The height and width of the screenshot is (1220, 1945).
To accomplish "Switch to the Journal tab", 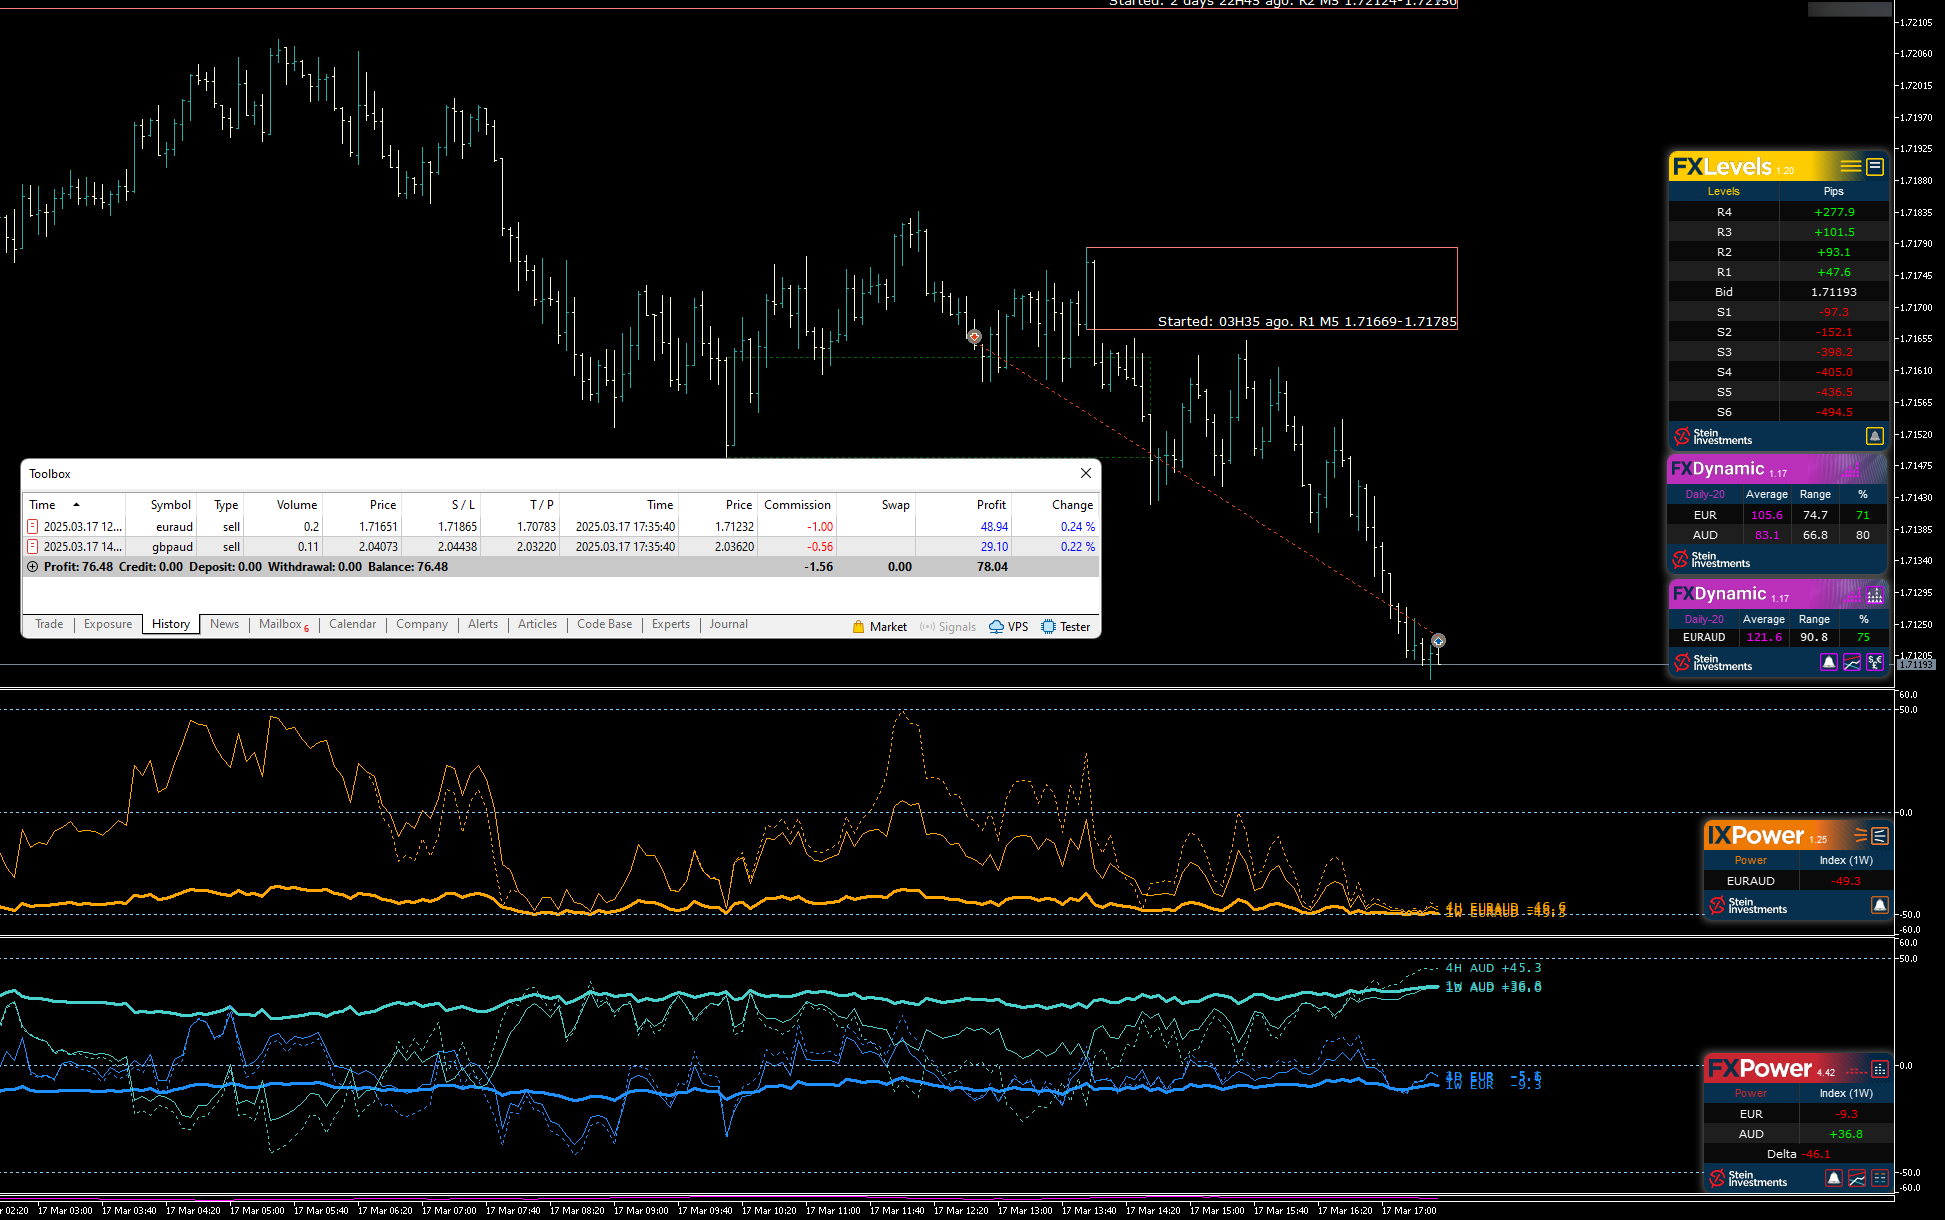I will coord(728,624).
